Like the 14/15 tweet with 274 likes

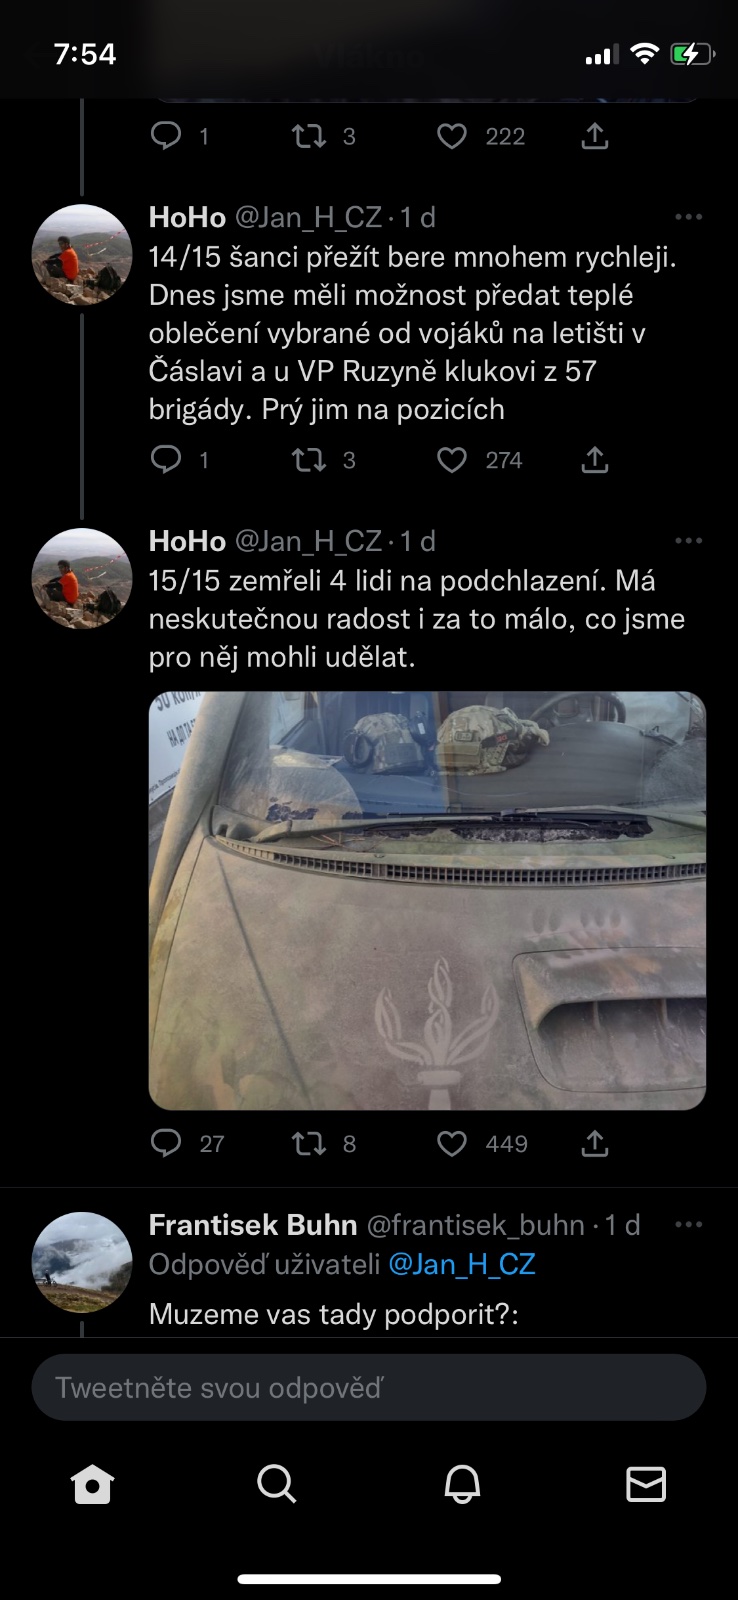(x=452, y=460)
